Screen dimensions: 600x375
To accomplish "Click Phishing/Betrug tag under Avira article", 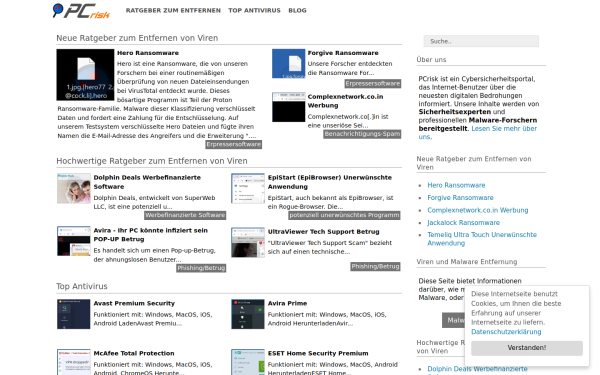I will pyautogui.click(x=201, y=268).
